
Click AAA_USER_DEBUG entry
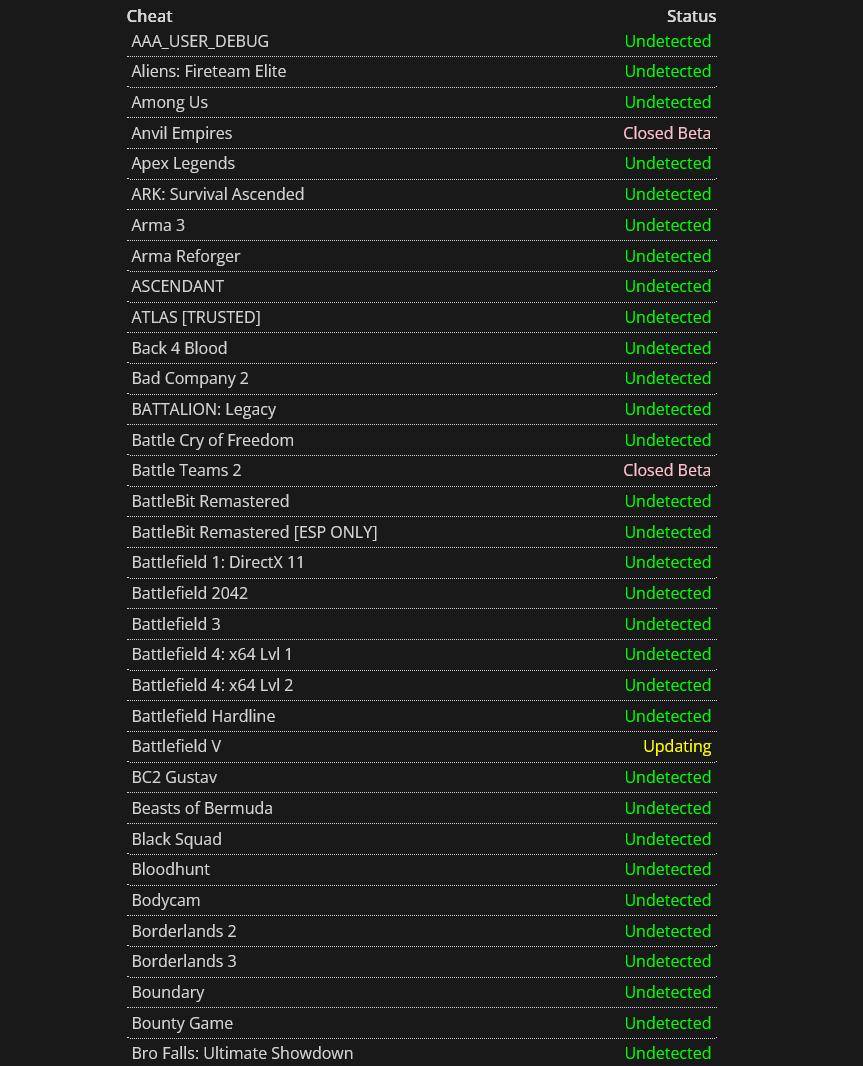pyautogui.click(x=200, y=41)
